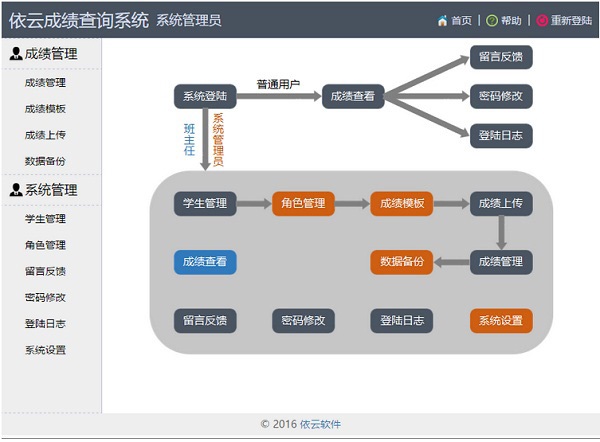600x442 pixels.
Task: Click the orange 角色管理 flowchart box
Action: coord(303,204)
